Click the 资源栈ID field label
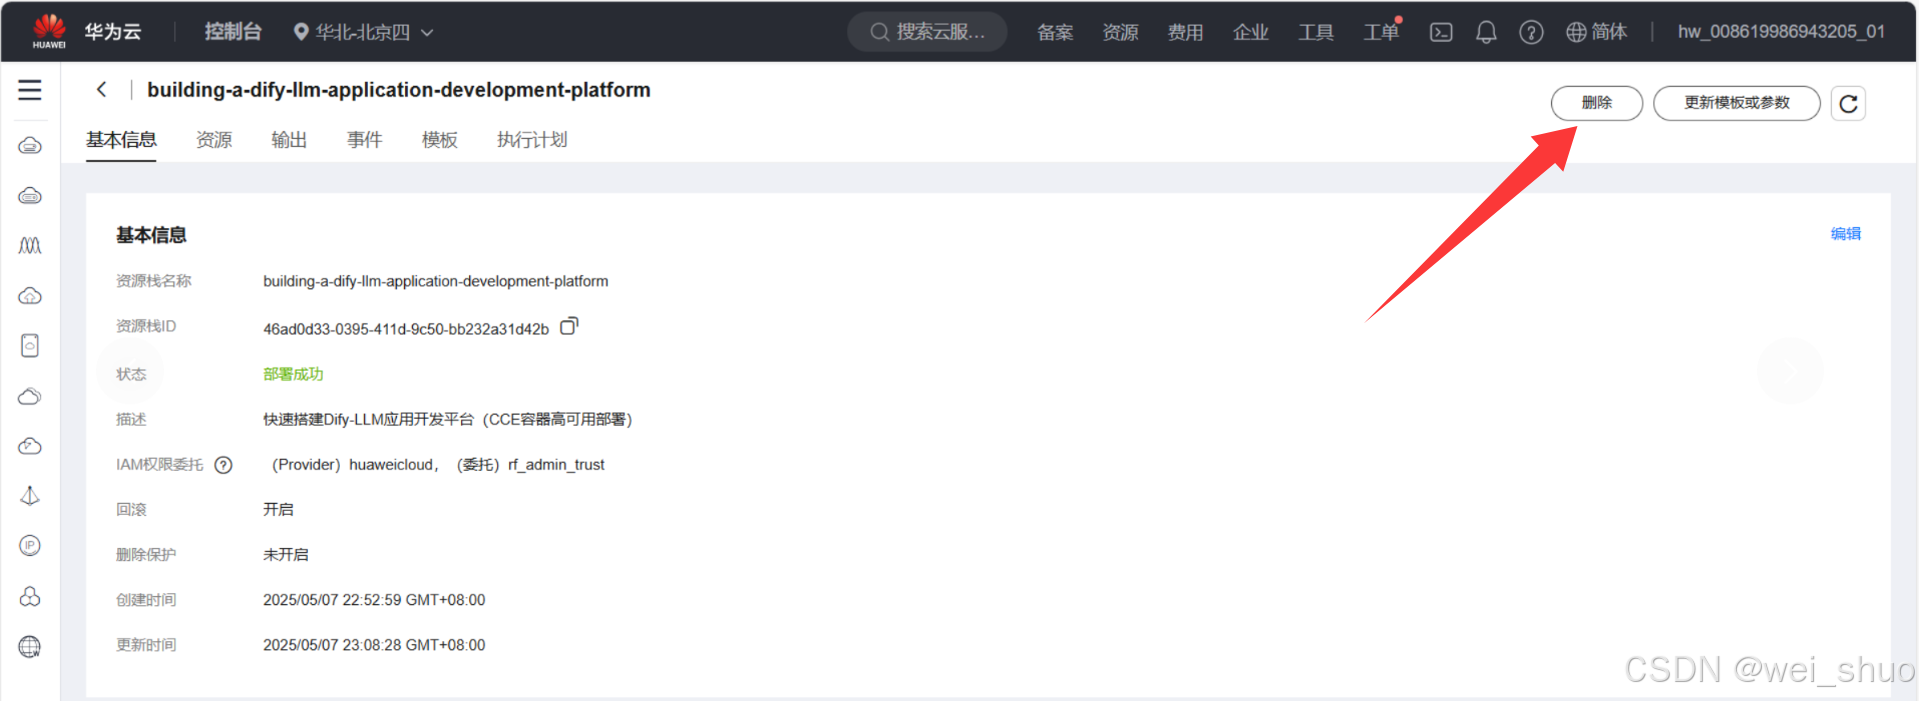The width and height of the screenshot is (1919, 701). click(x=146, y=326)
